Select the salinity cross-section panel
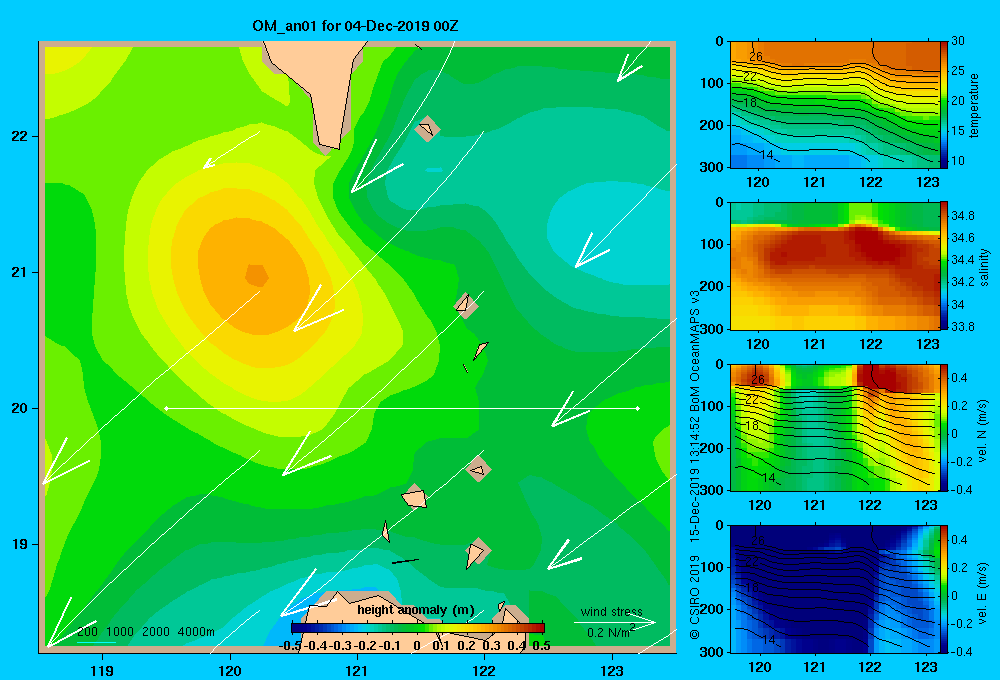 click(835, 265)
